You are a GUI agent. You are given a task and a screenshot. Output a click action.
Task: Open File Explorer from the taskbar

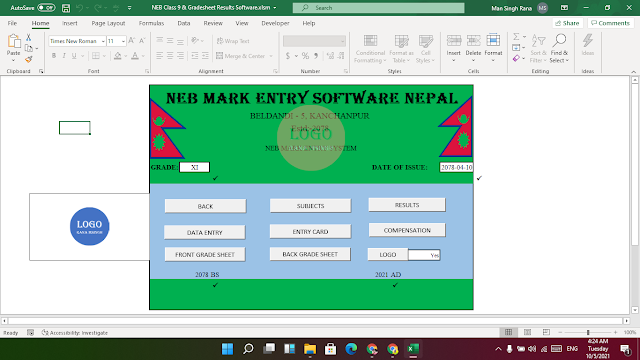coord(310,349)
